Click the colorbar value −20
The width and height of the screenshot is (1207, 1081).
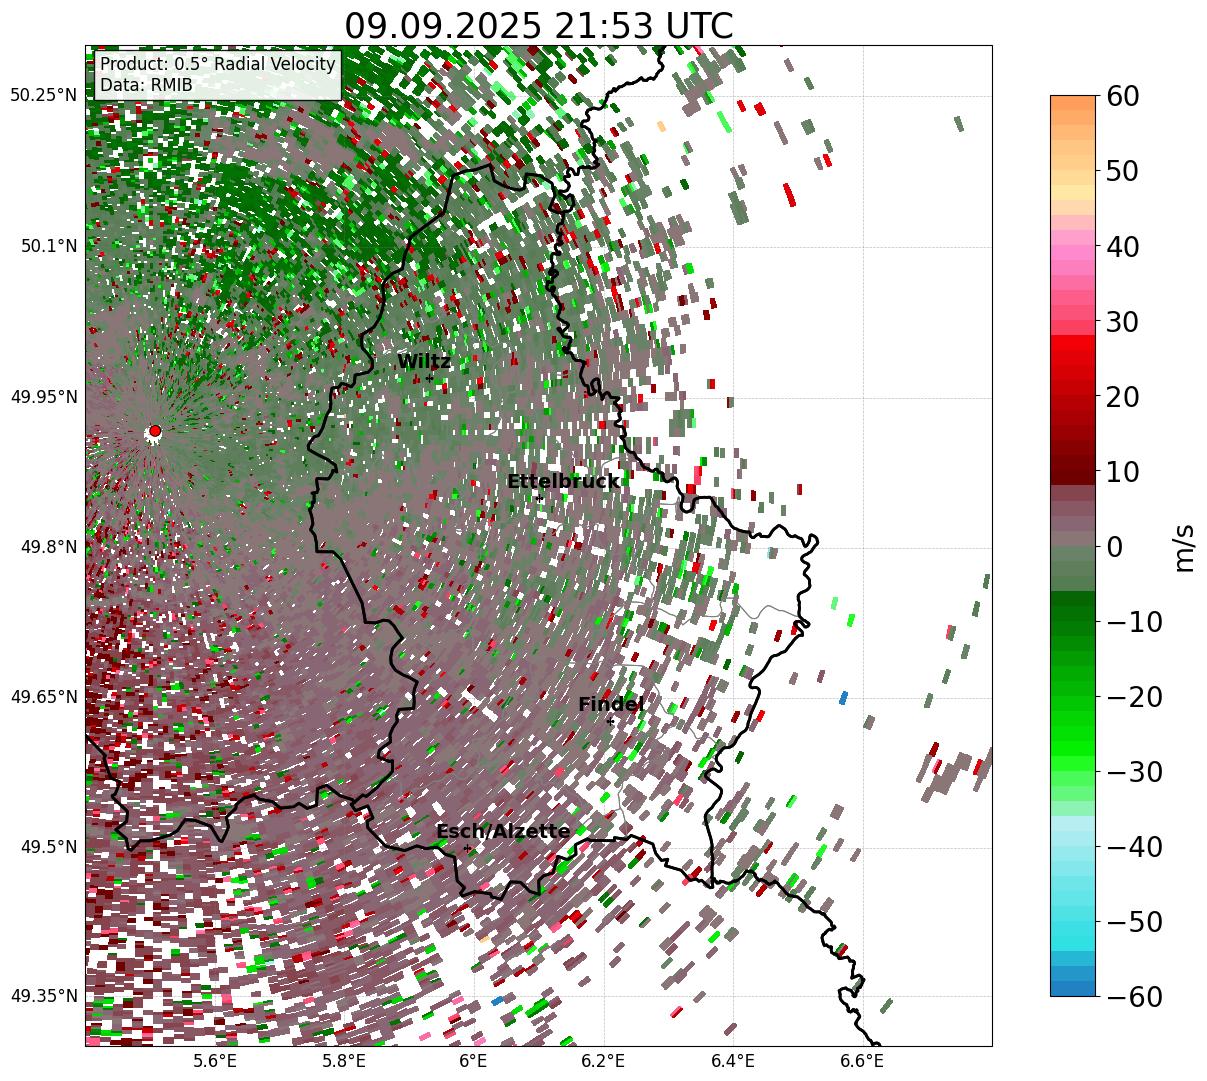(1133, 697)
